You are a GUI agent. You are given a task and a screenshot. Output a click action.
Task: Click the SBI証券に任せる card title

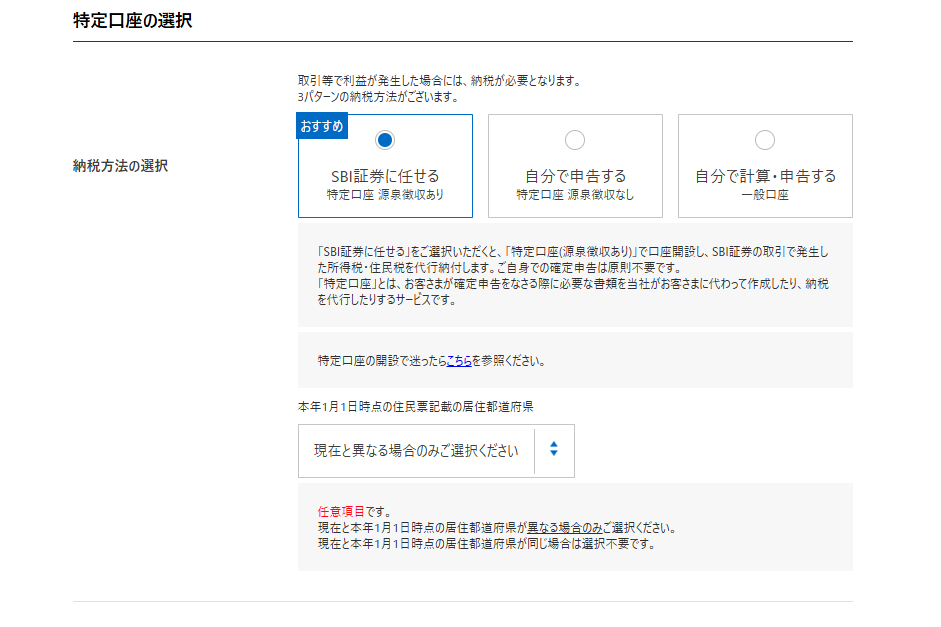coord(385,176)
